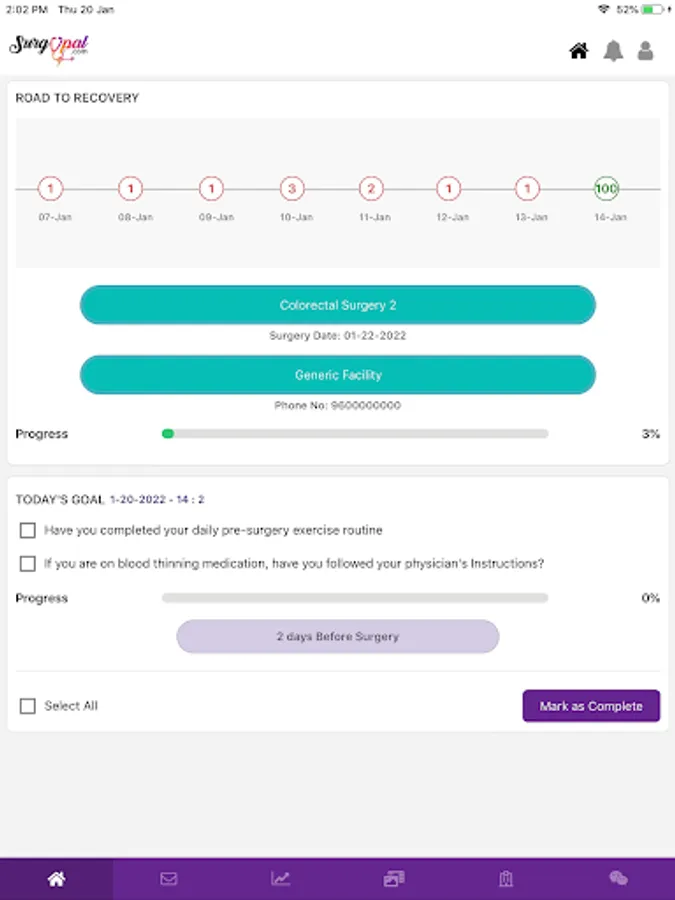Open the chat bubbles tab icon
This screenshot has width=675, height=900.
click(618, 879)
